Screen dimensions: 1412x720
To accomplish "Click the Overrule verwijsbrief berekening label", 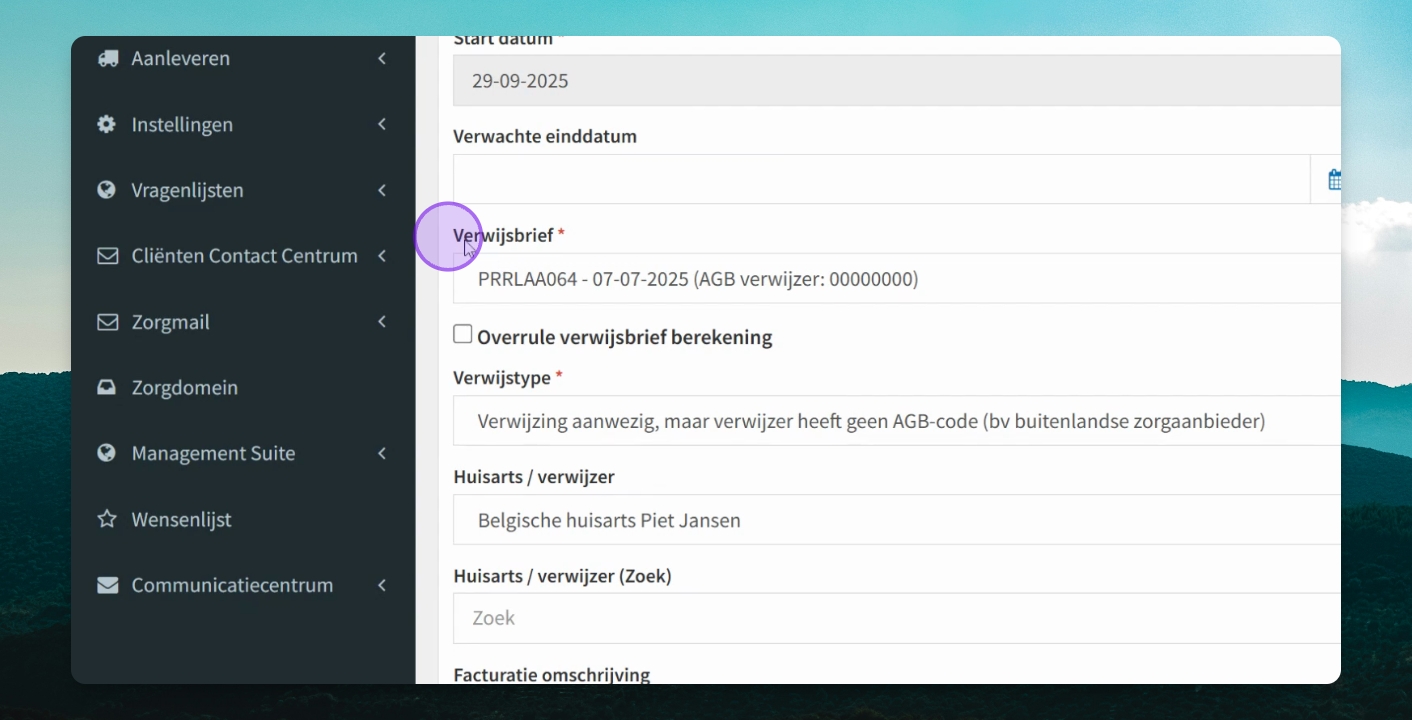I will pos(625,337).
